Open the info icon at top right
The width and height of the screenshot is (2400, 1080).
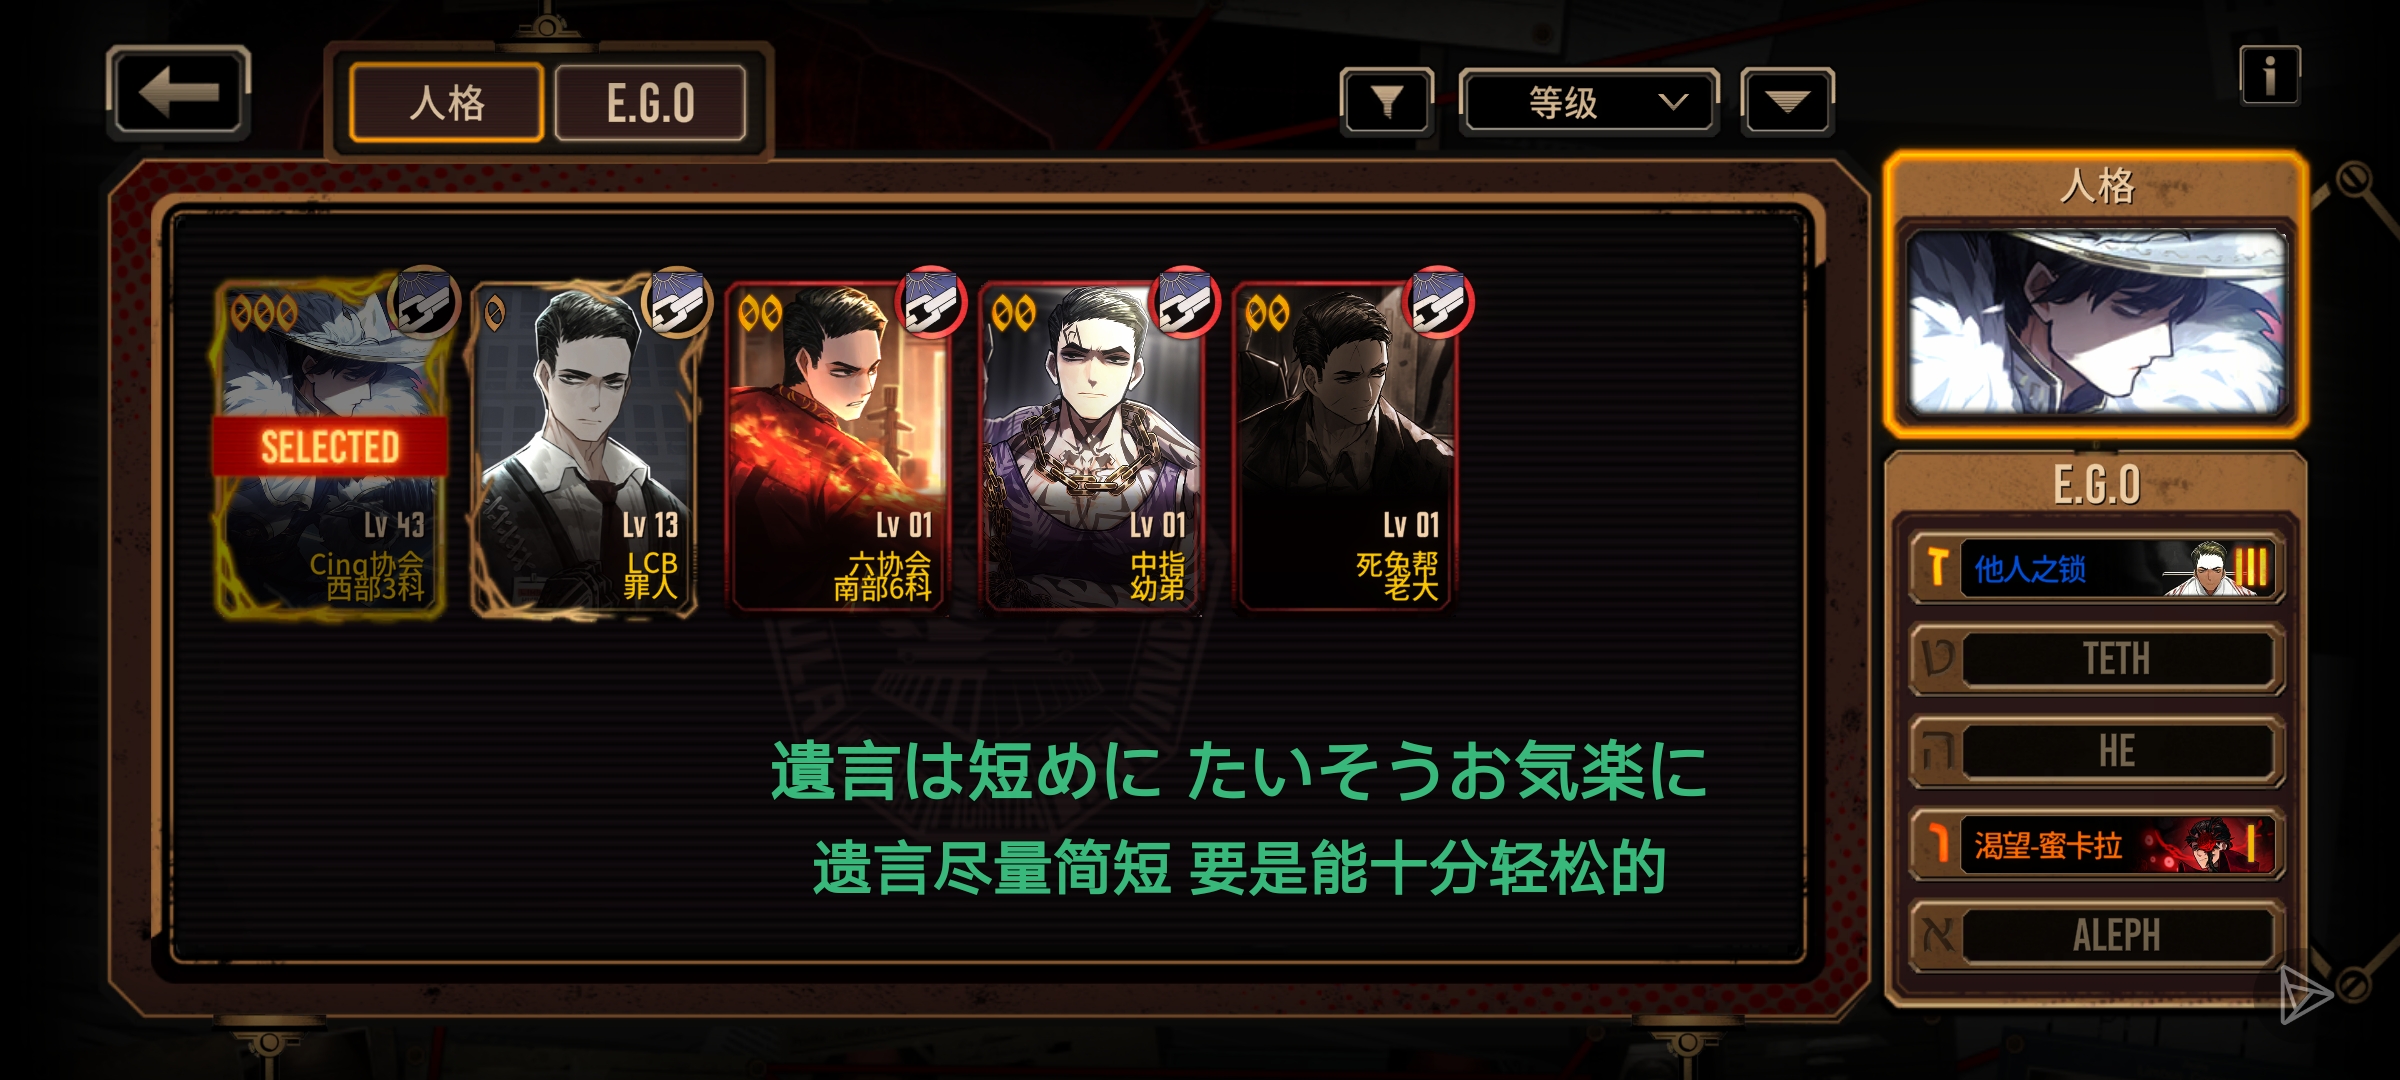pos(2269,75)
